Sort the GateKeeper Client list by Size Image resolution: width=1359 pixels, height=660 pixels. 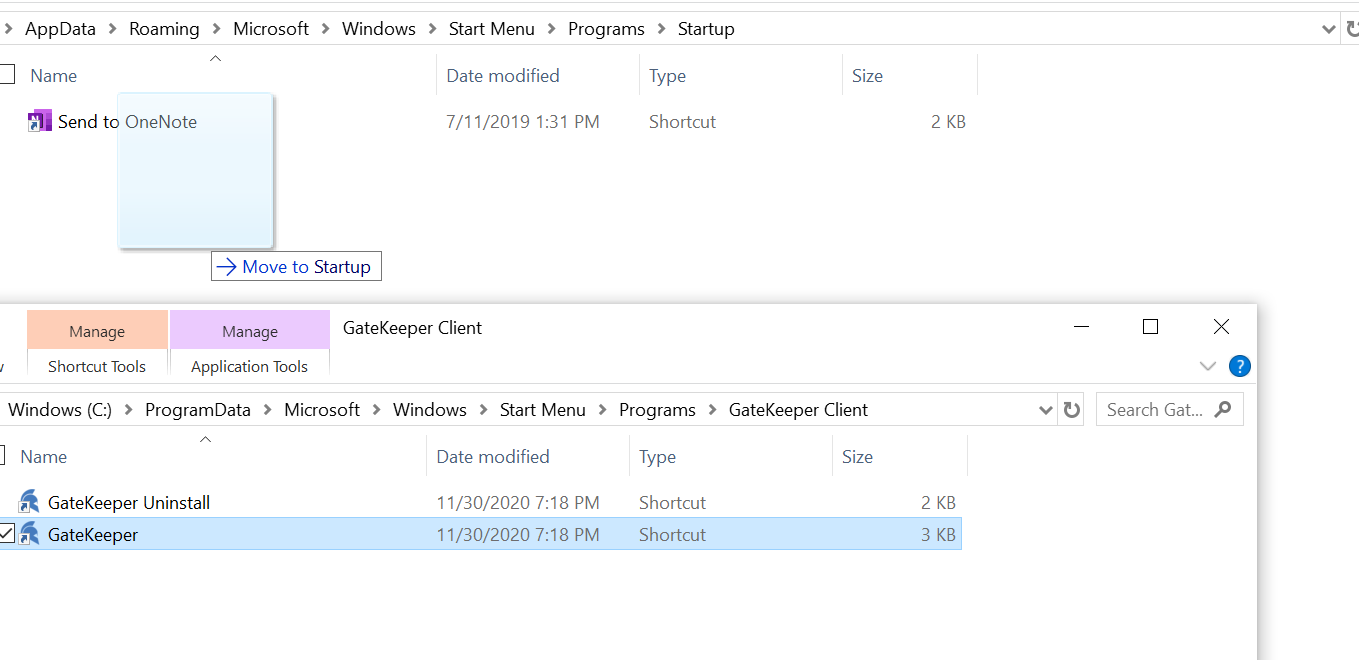coord(857,457)
